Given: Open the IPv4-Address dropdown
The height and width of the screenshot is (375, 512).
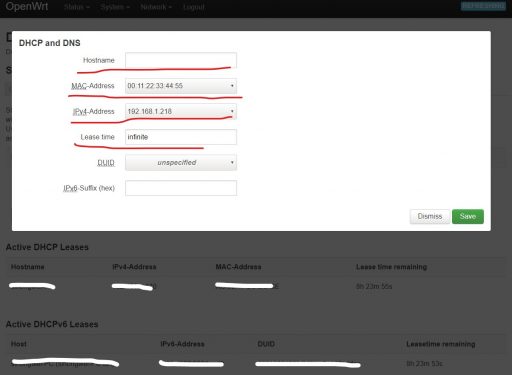Looking at the screenshot, I should coord(181,111).
